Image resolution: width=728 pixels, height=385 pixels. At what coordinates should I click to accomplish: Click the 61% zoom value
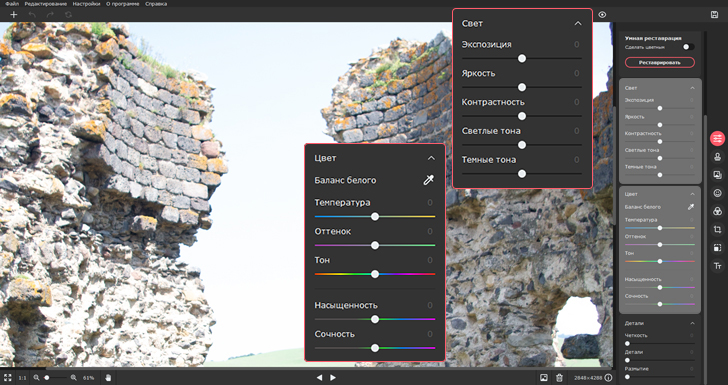point(88,378)
